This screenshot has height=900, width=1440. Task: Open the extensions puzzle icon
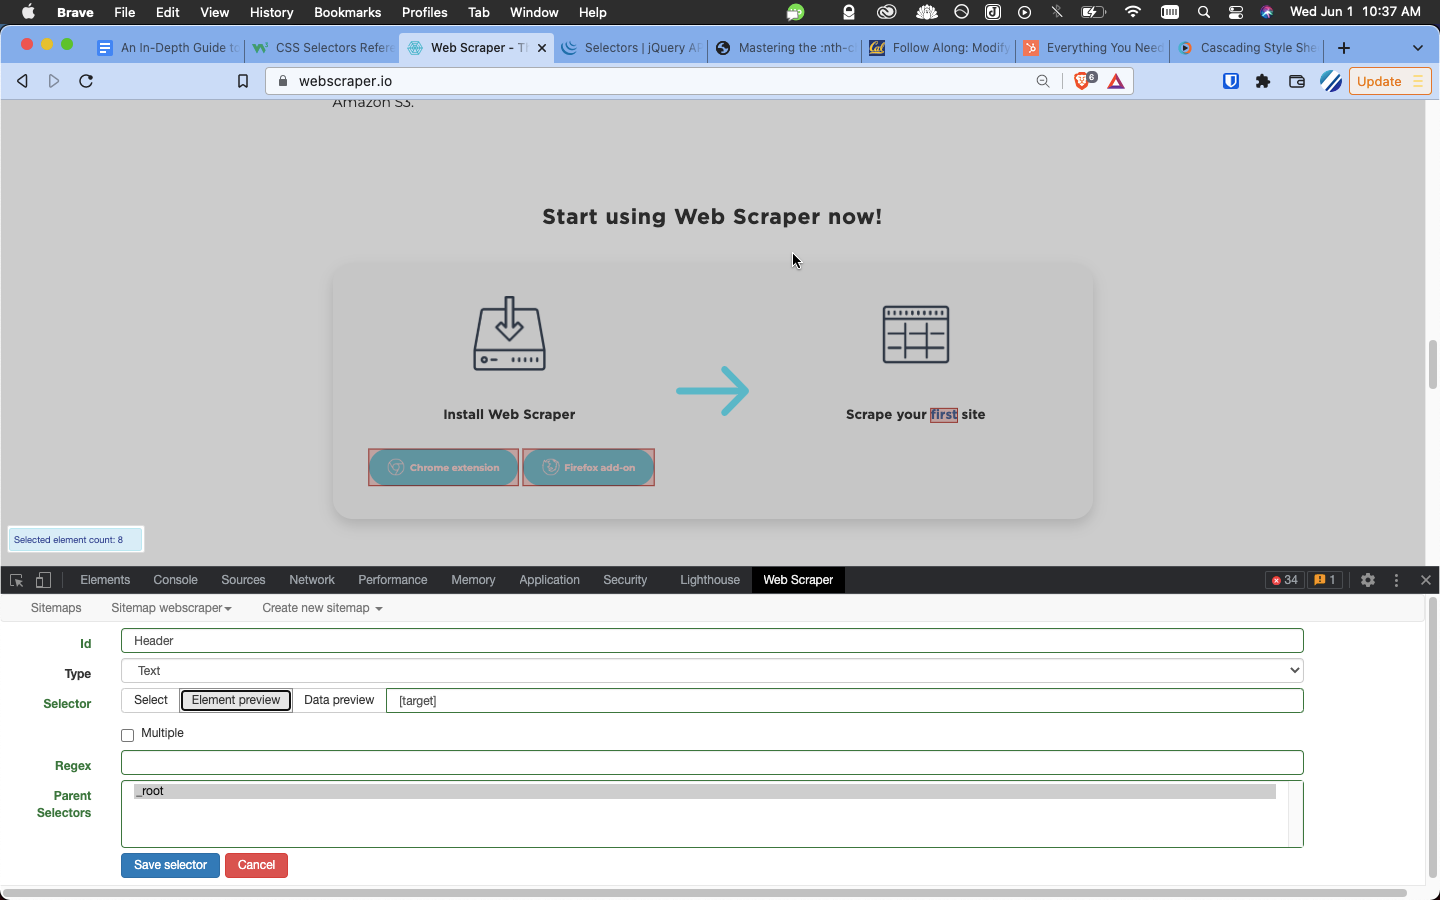[x=1263, y=81]
